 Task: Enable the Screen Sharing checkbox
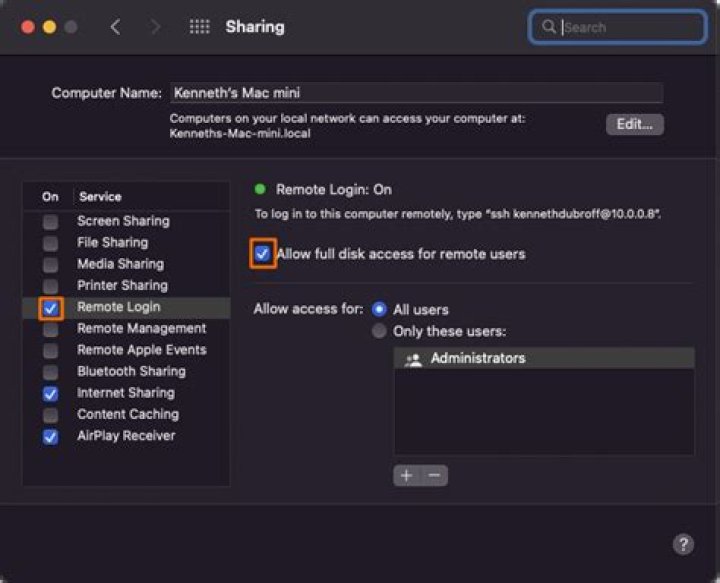tap(50, 222)
